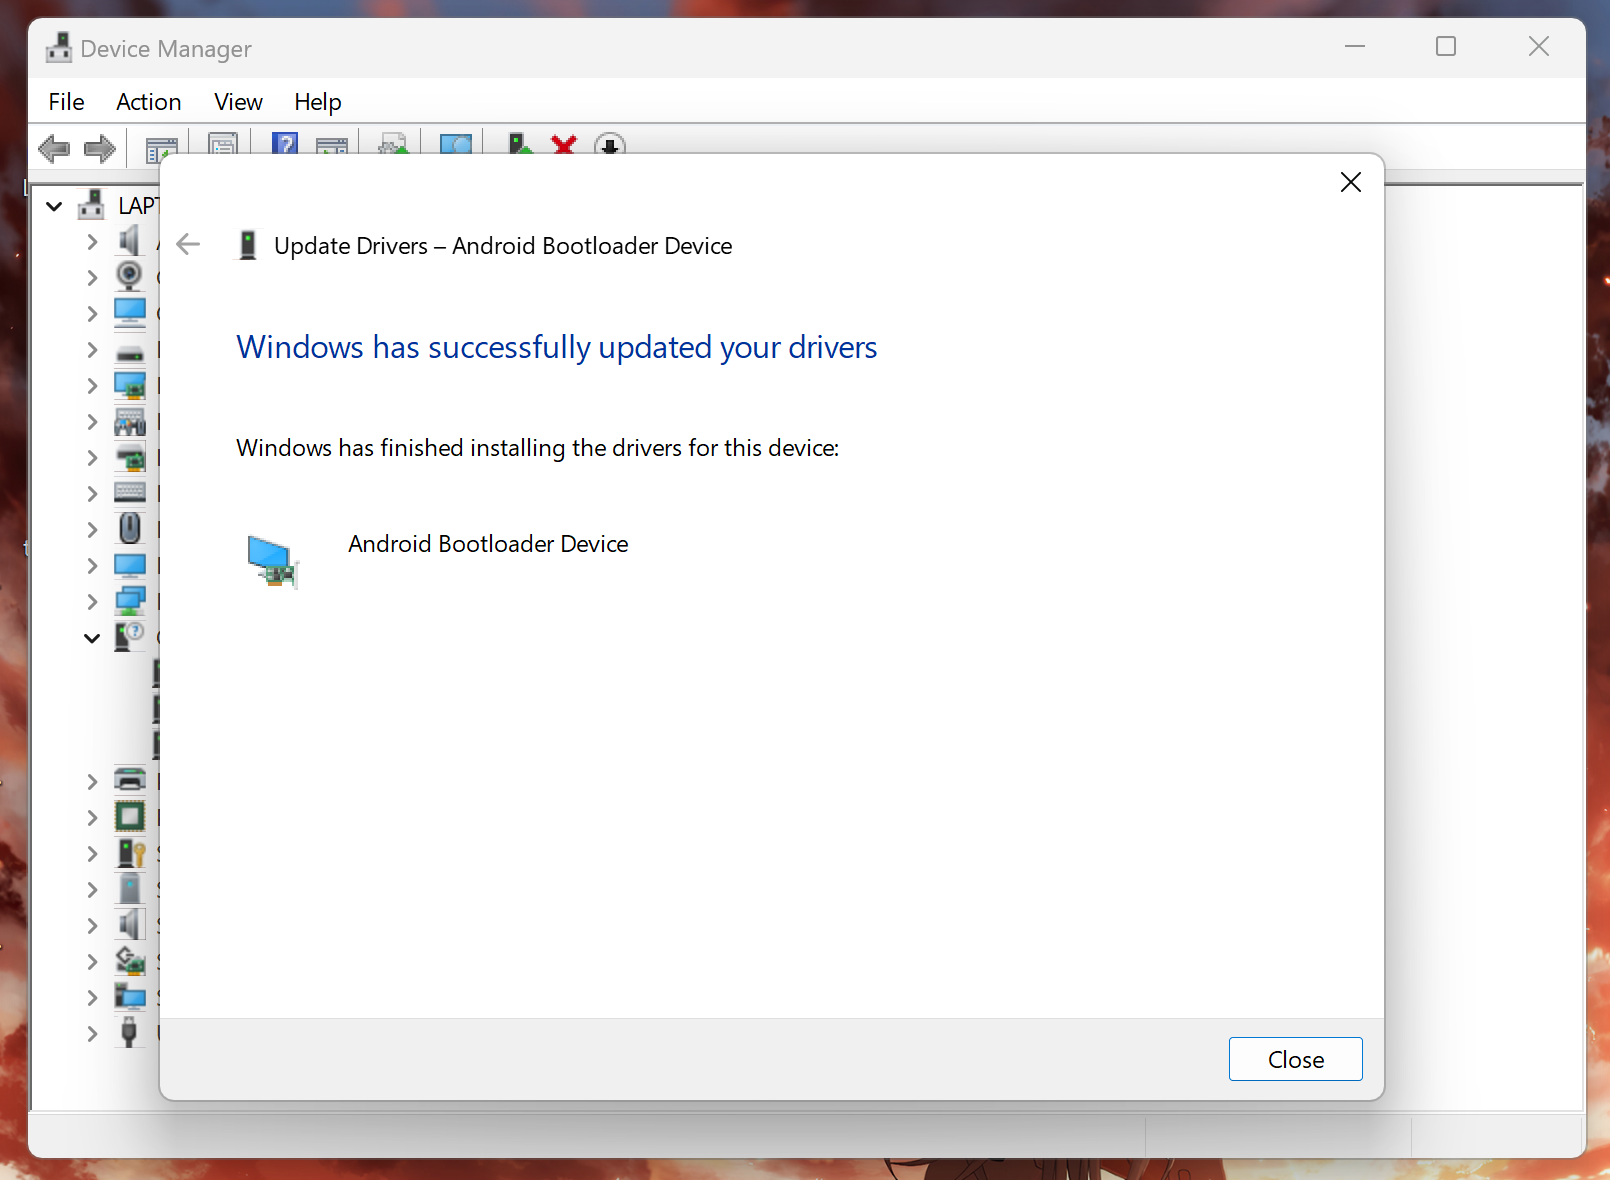This screenshot has height=1180, width=1610.
Task: Open the Action menu
Action: point(149,102)
